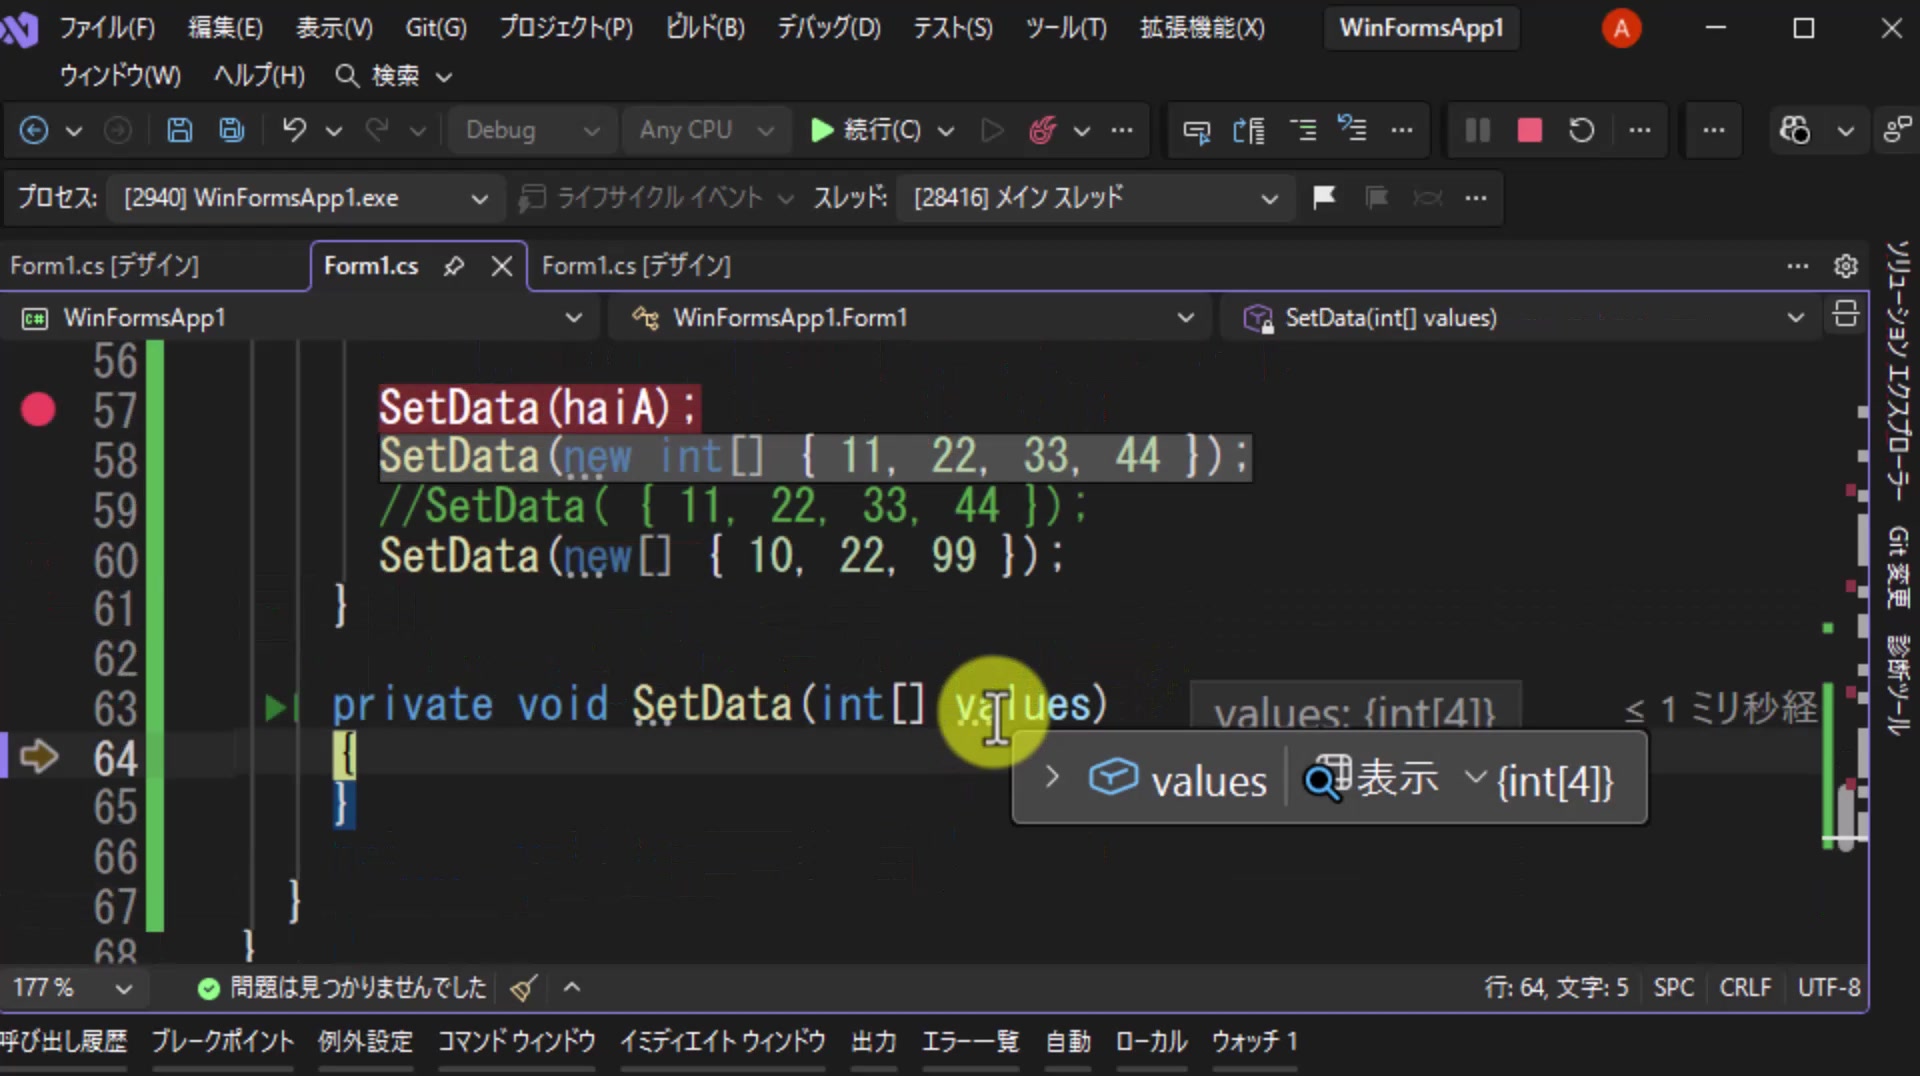Toggle the thread flag icon

click(1324, 197)
